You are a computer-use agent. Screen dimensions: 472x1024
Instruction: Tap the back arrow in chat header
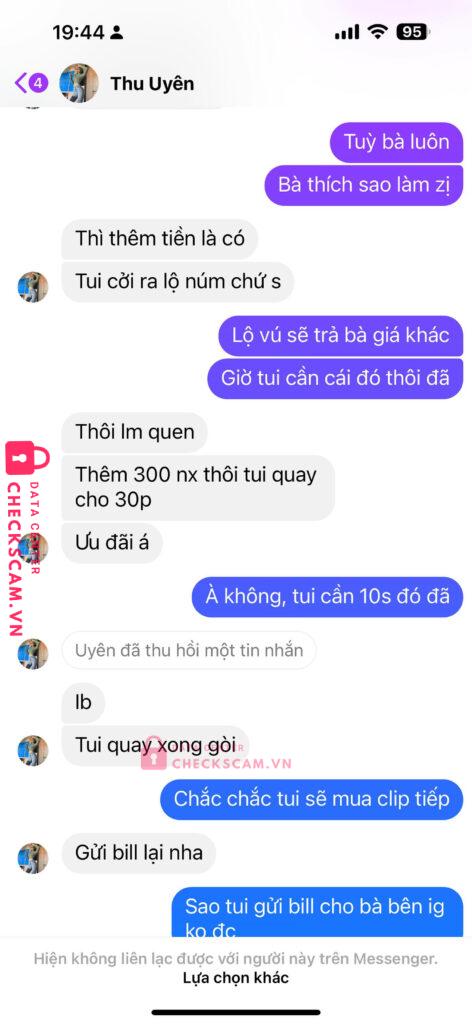pyautogui.click(x=20, y=83)
